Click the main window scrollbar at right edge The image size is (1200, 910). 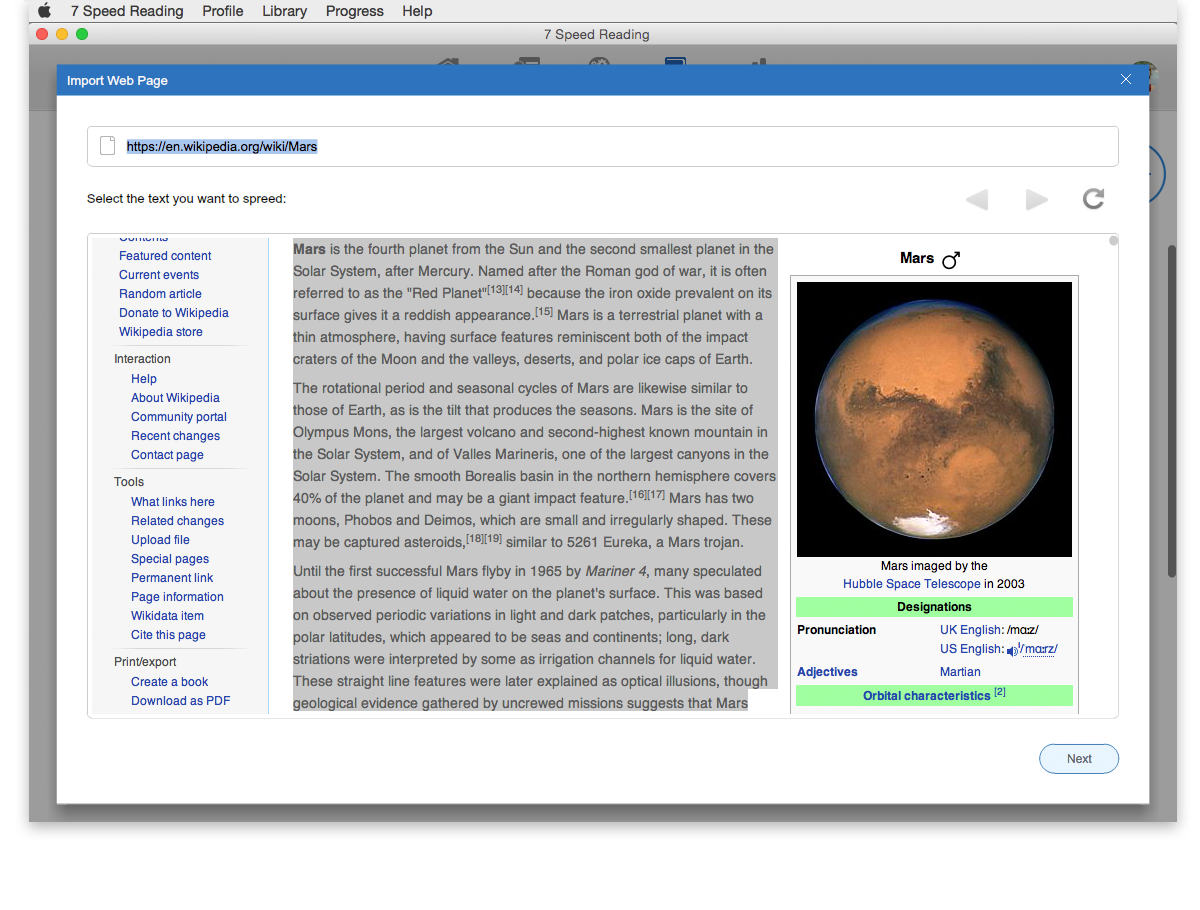click(x=1172, y=410)
